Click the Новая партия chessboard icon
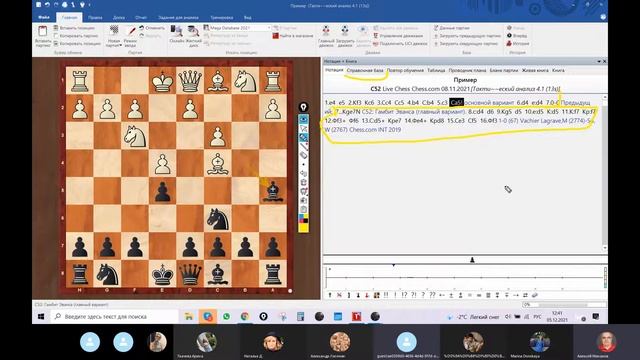 pyautogui.click(x=114, y=31)
